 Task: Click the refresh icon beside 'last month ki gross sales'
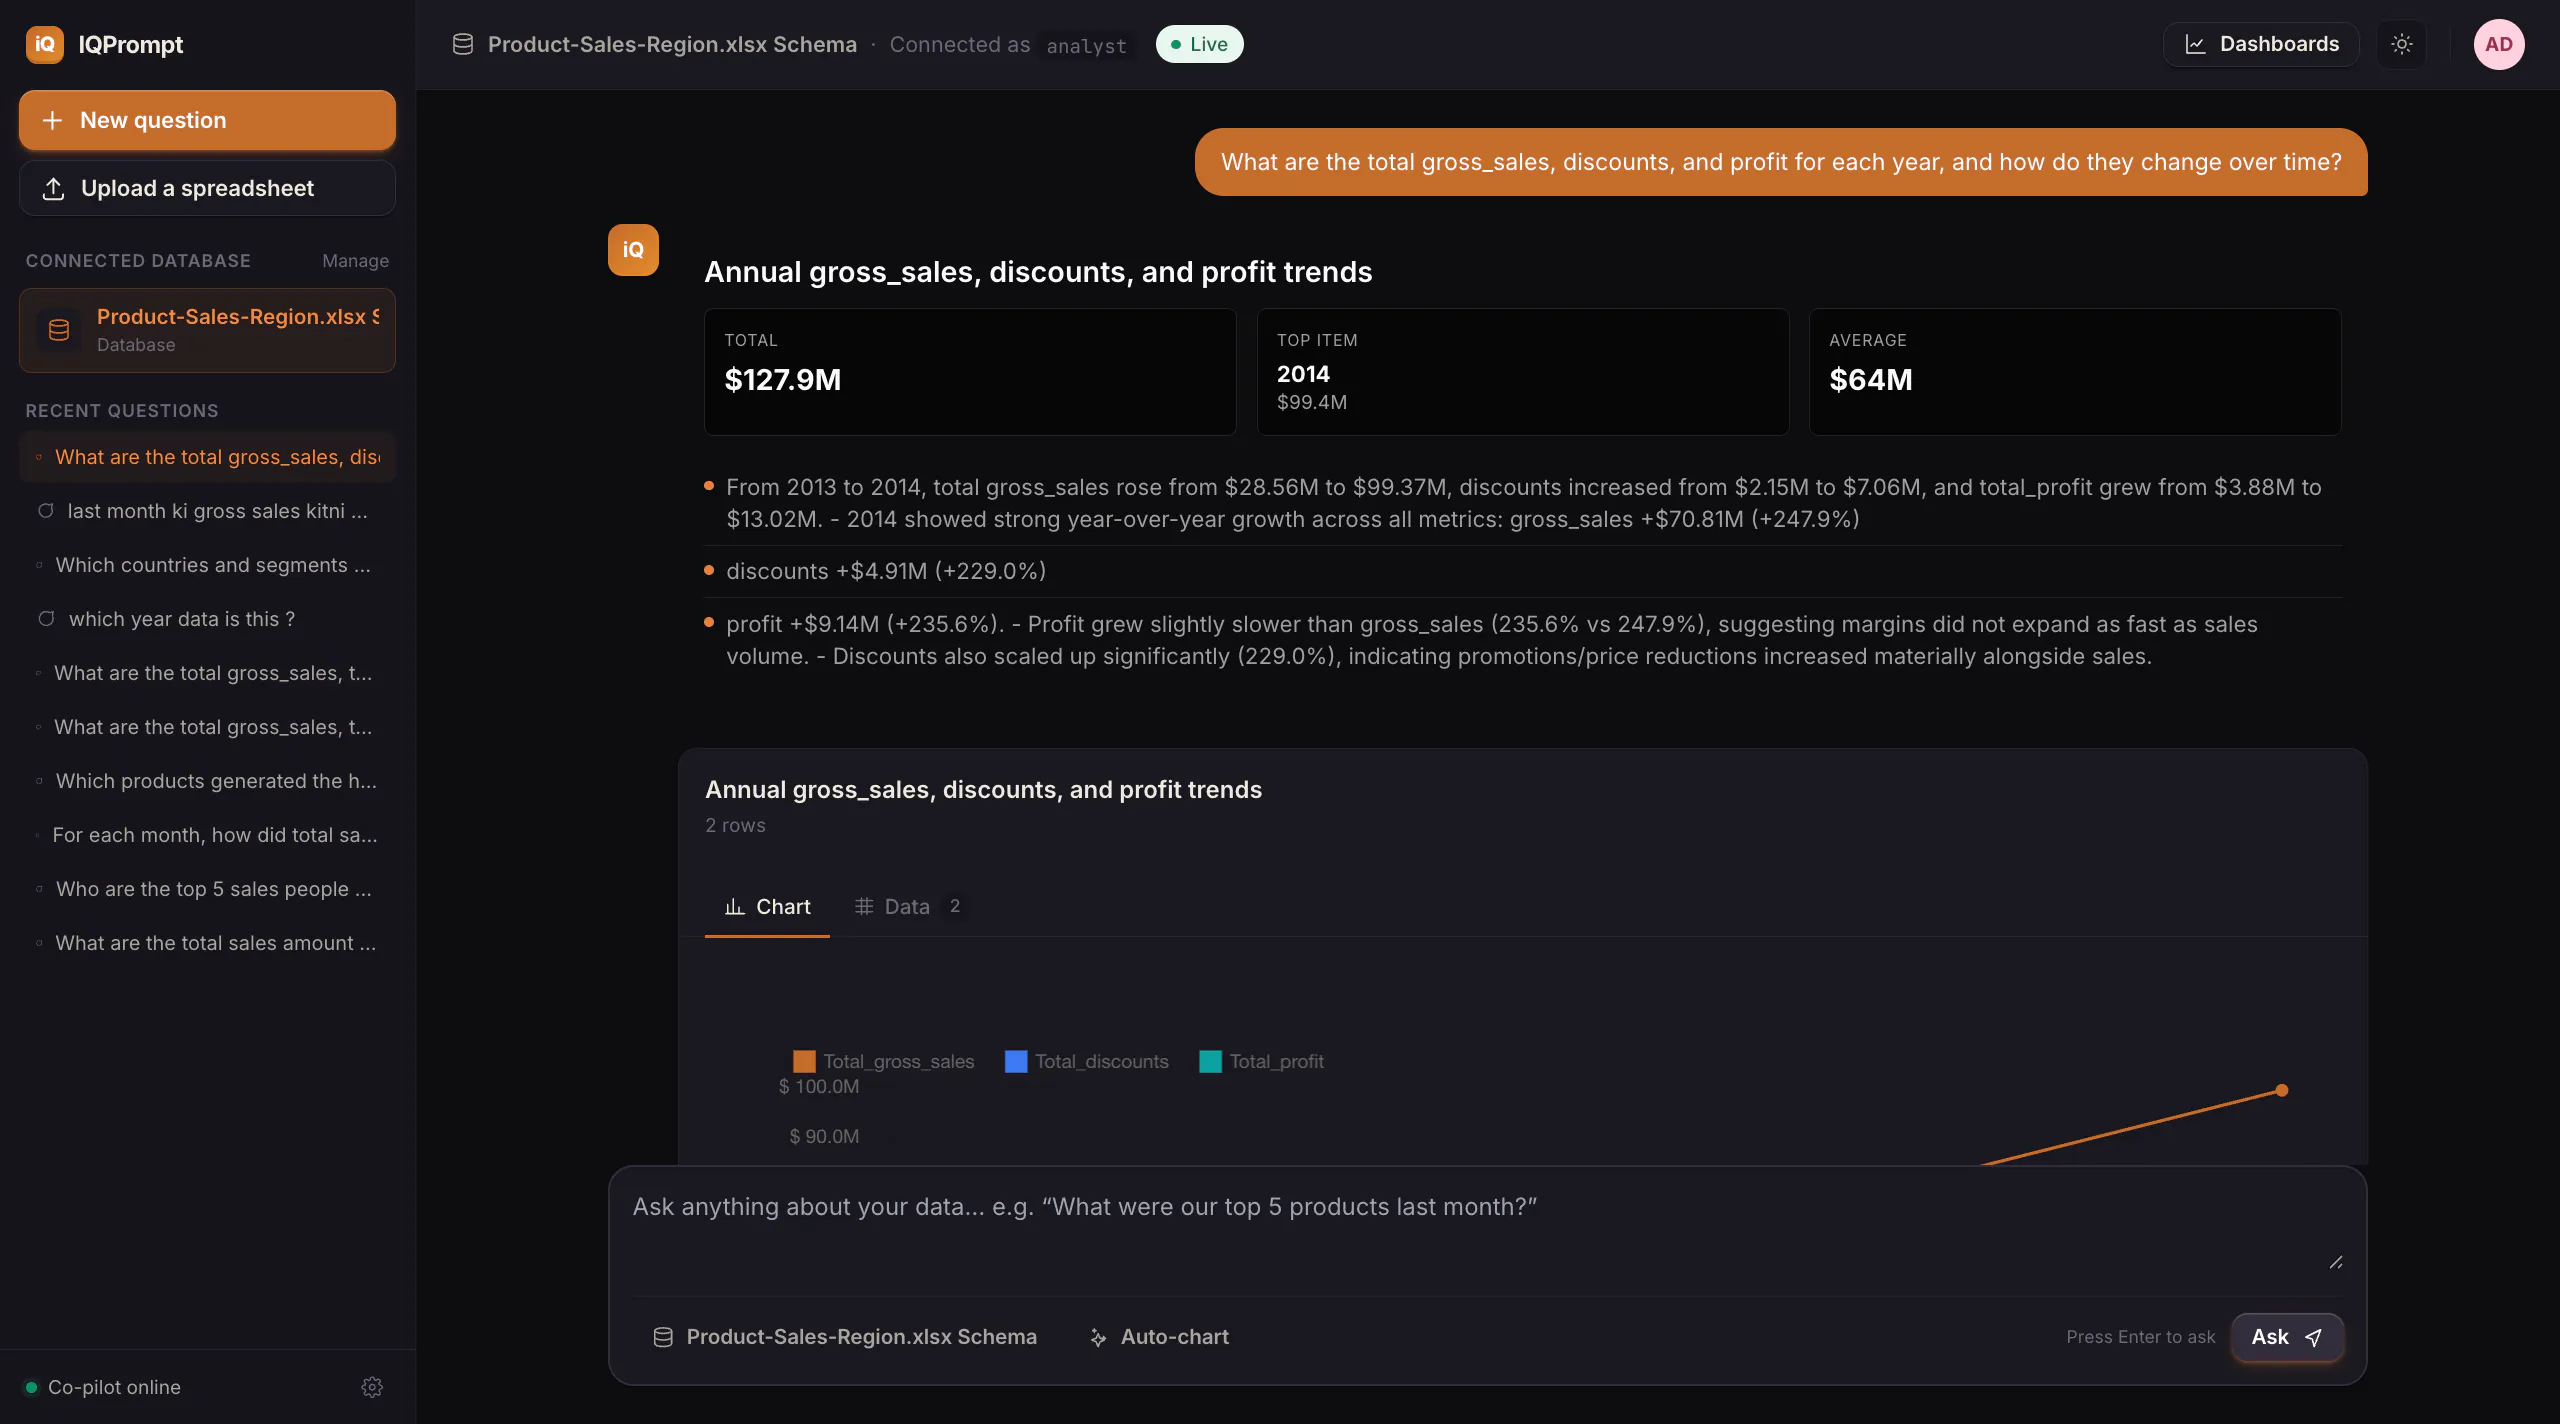[x=46, y=511]
